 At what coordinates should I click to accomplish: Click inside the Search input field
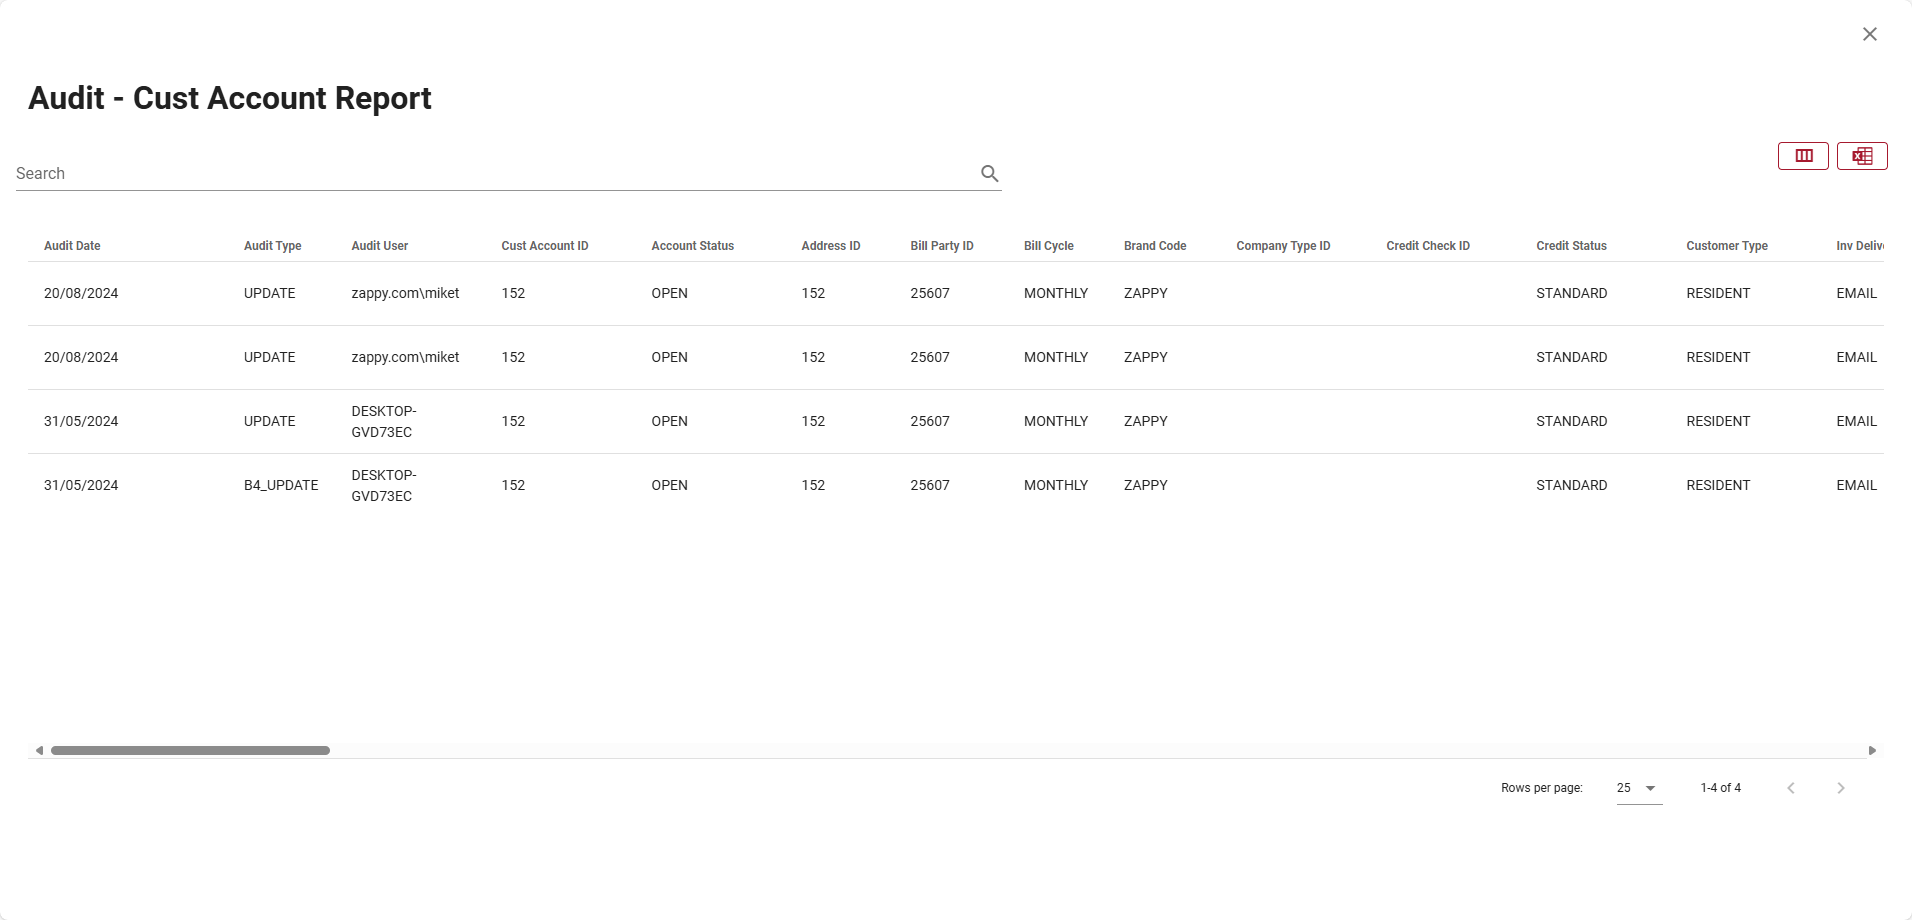point(490,173)
